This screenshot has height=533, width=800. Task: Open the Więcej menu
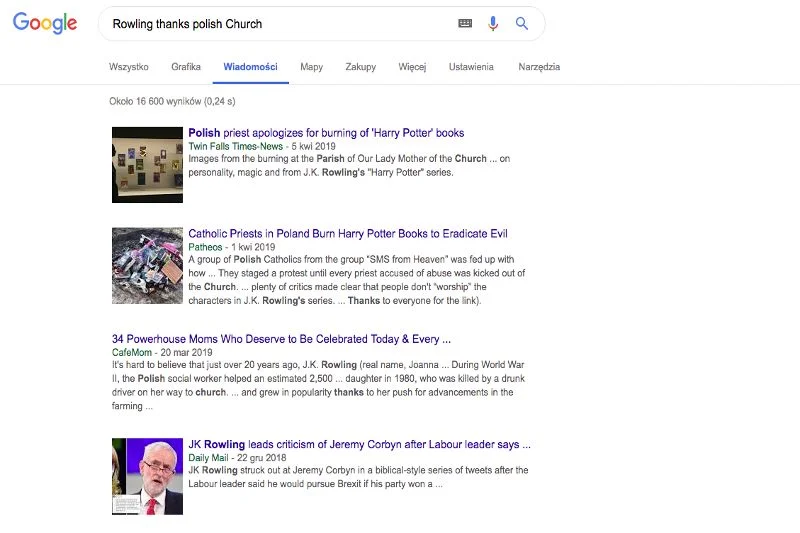pos(412,67)
